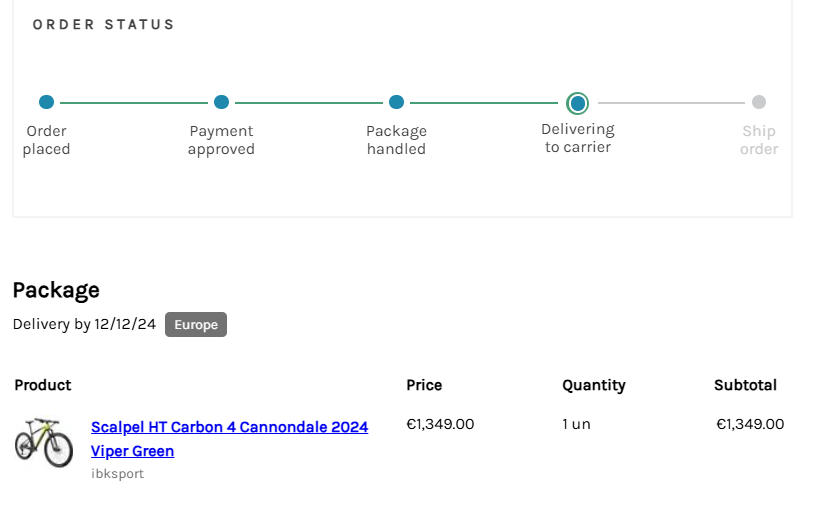This screenshot has height=506, width=819.
Task: Click the Payment approved label
Action: click(222, 140)
